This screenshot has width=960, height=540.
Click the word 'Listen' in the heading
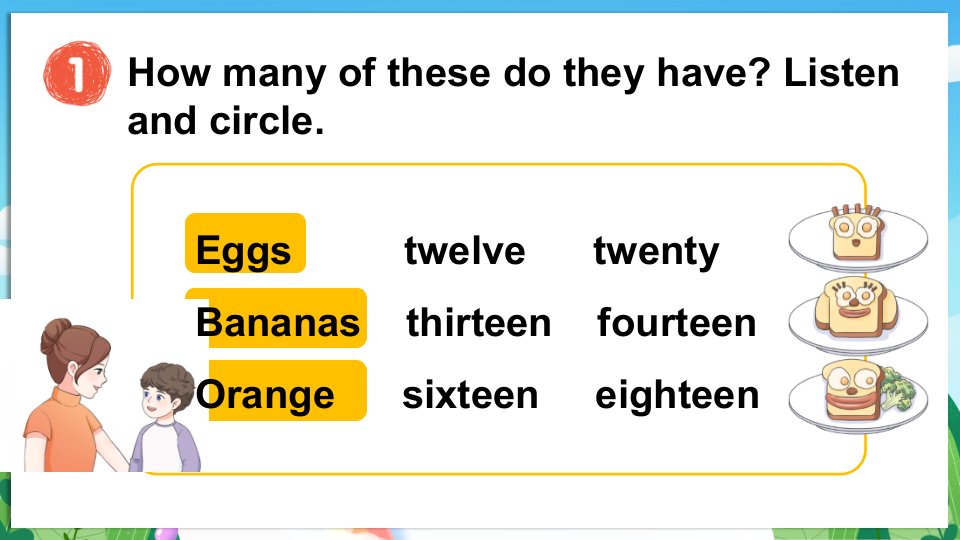[841, 73]
